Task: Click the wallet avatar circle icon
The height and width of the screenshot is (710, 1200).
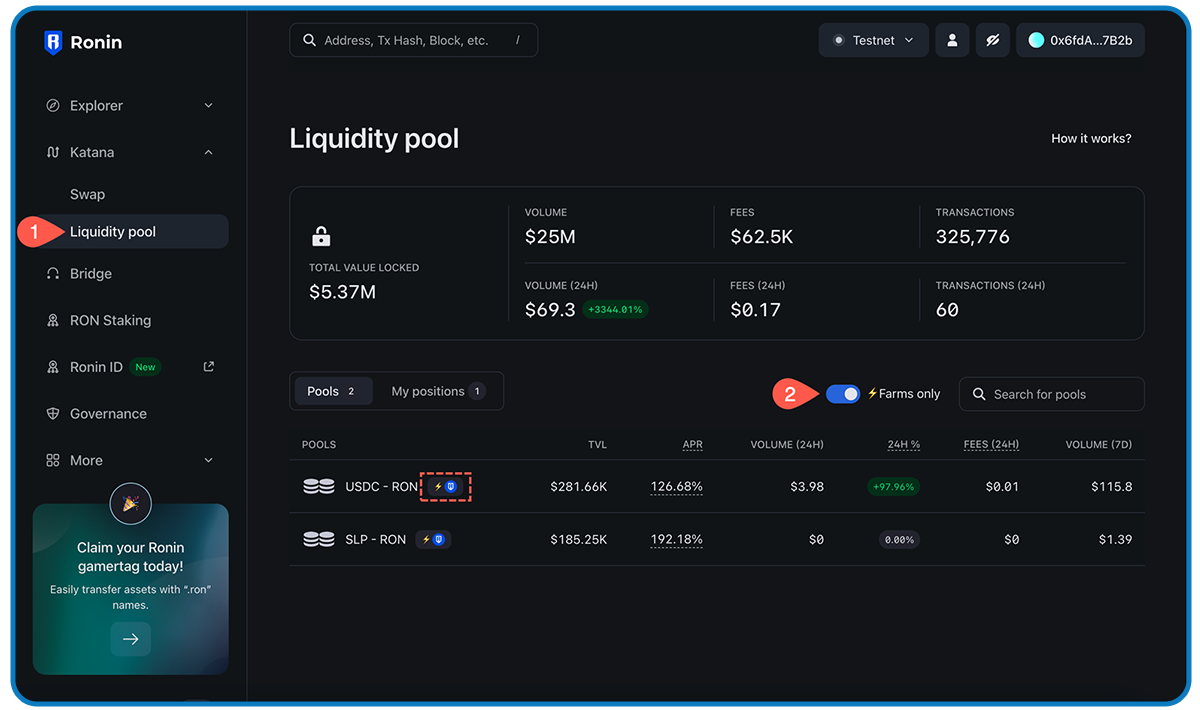Action: tap(1036, 40)
